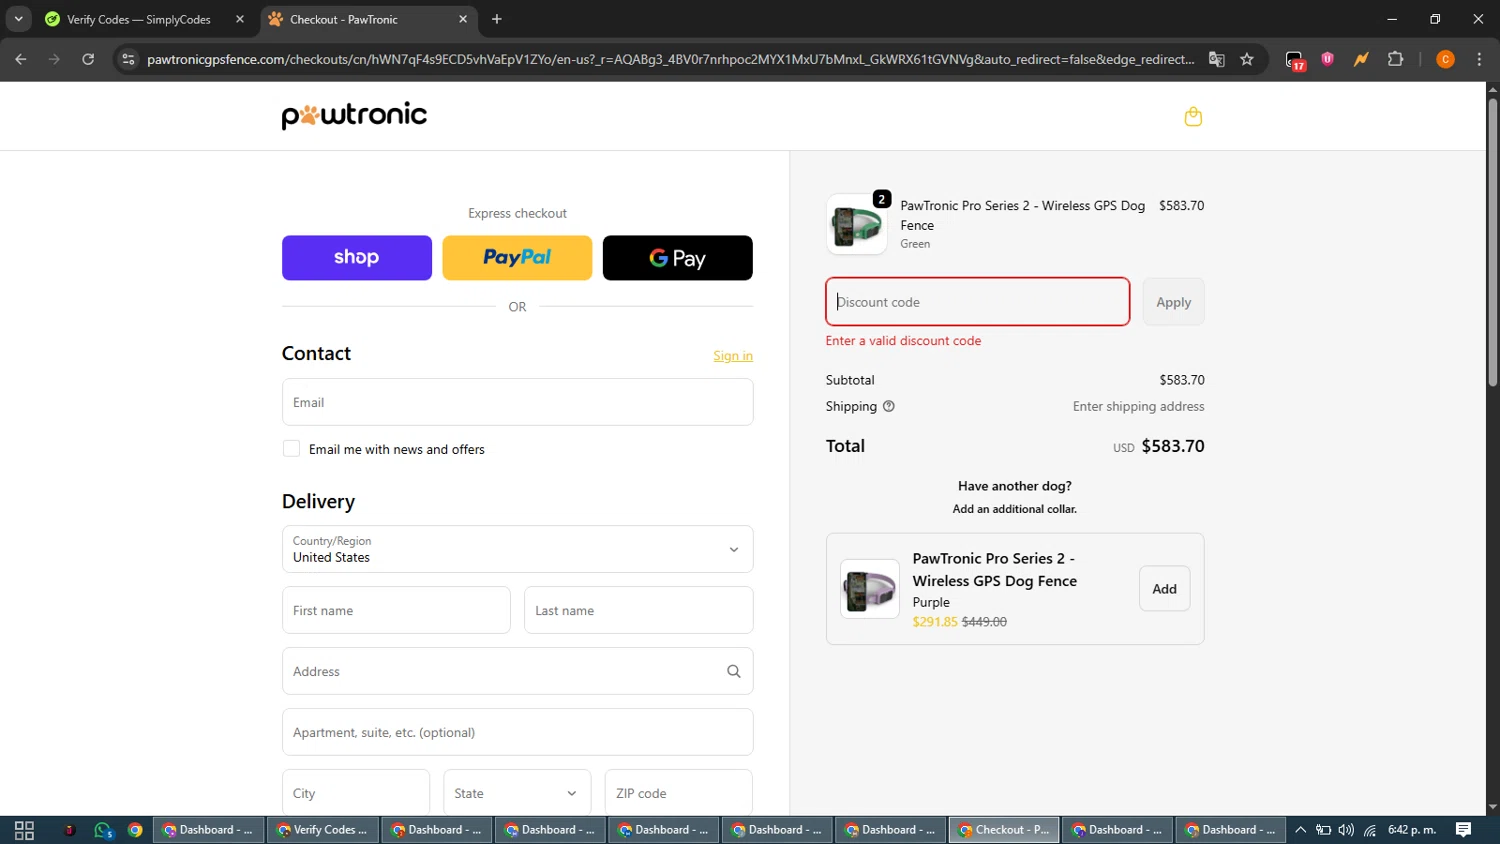Switch to Verify Codes window in taskbar
This screenshot has height=844, width=1500.
tap(323, 830)
